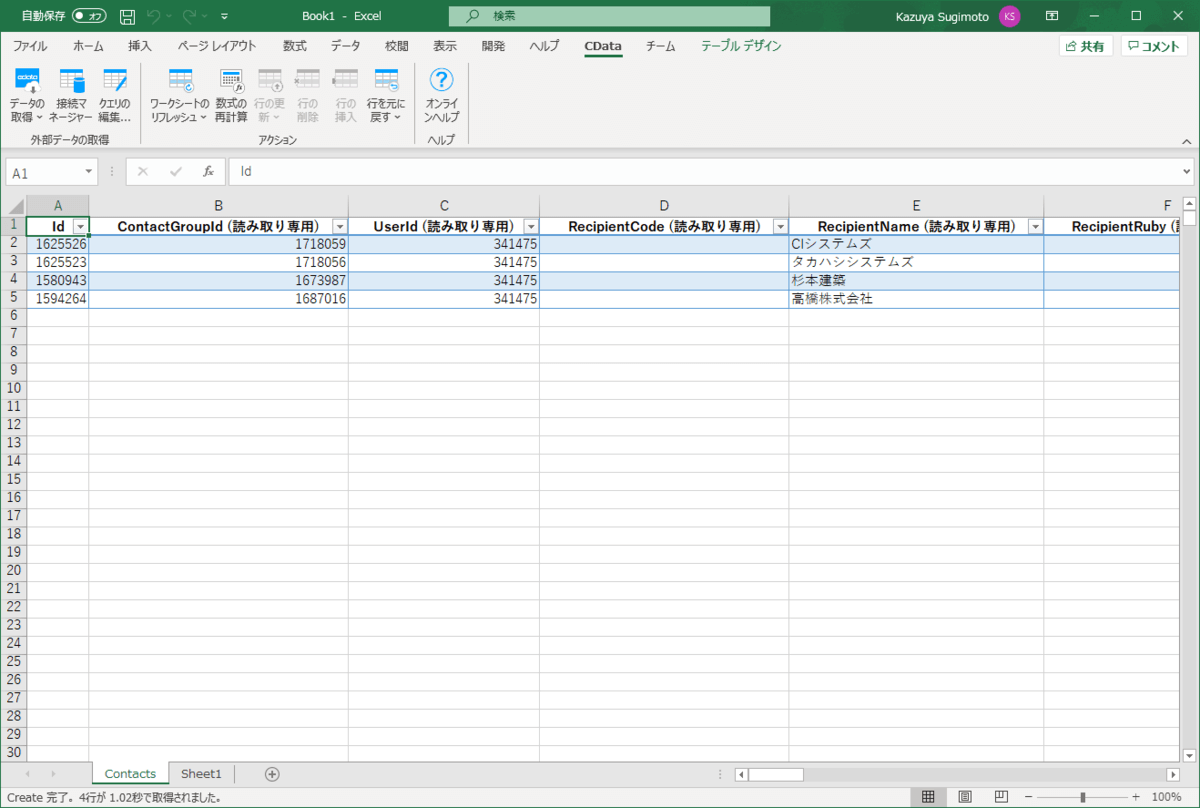Select cell with Id 1625526
The image size is (1200, 808).
click(x=57, y=244)
